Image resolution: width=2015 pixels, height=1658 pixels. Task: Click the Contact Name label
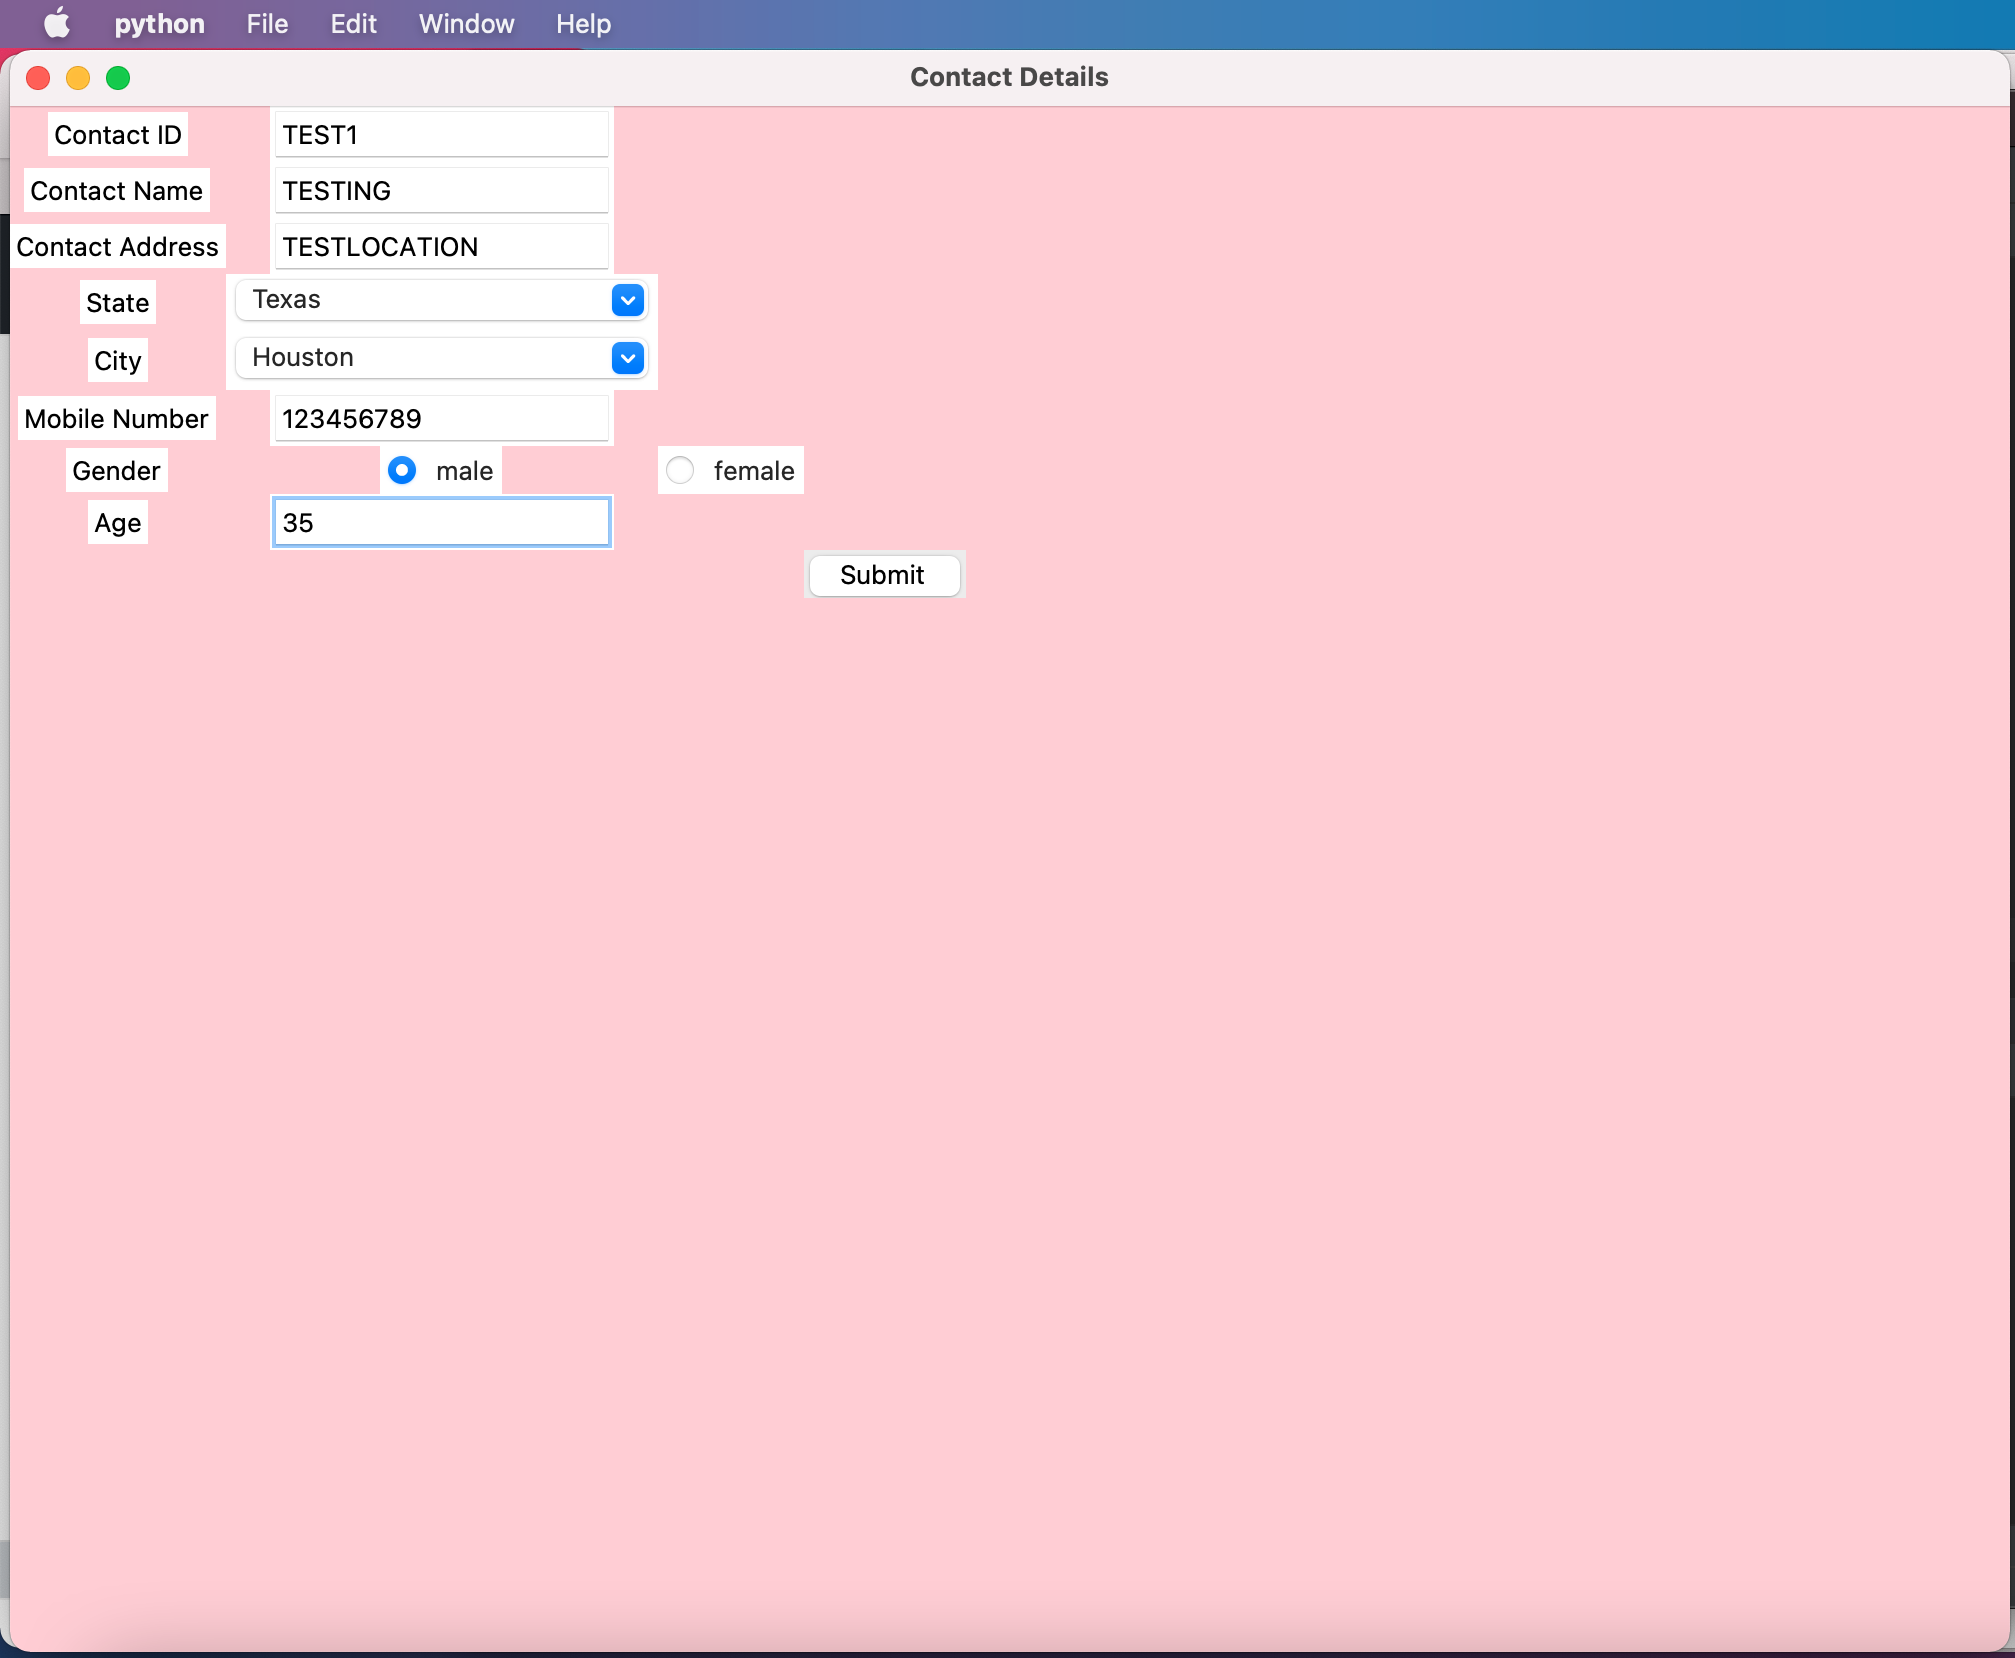point(116,190)
